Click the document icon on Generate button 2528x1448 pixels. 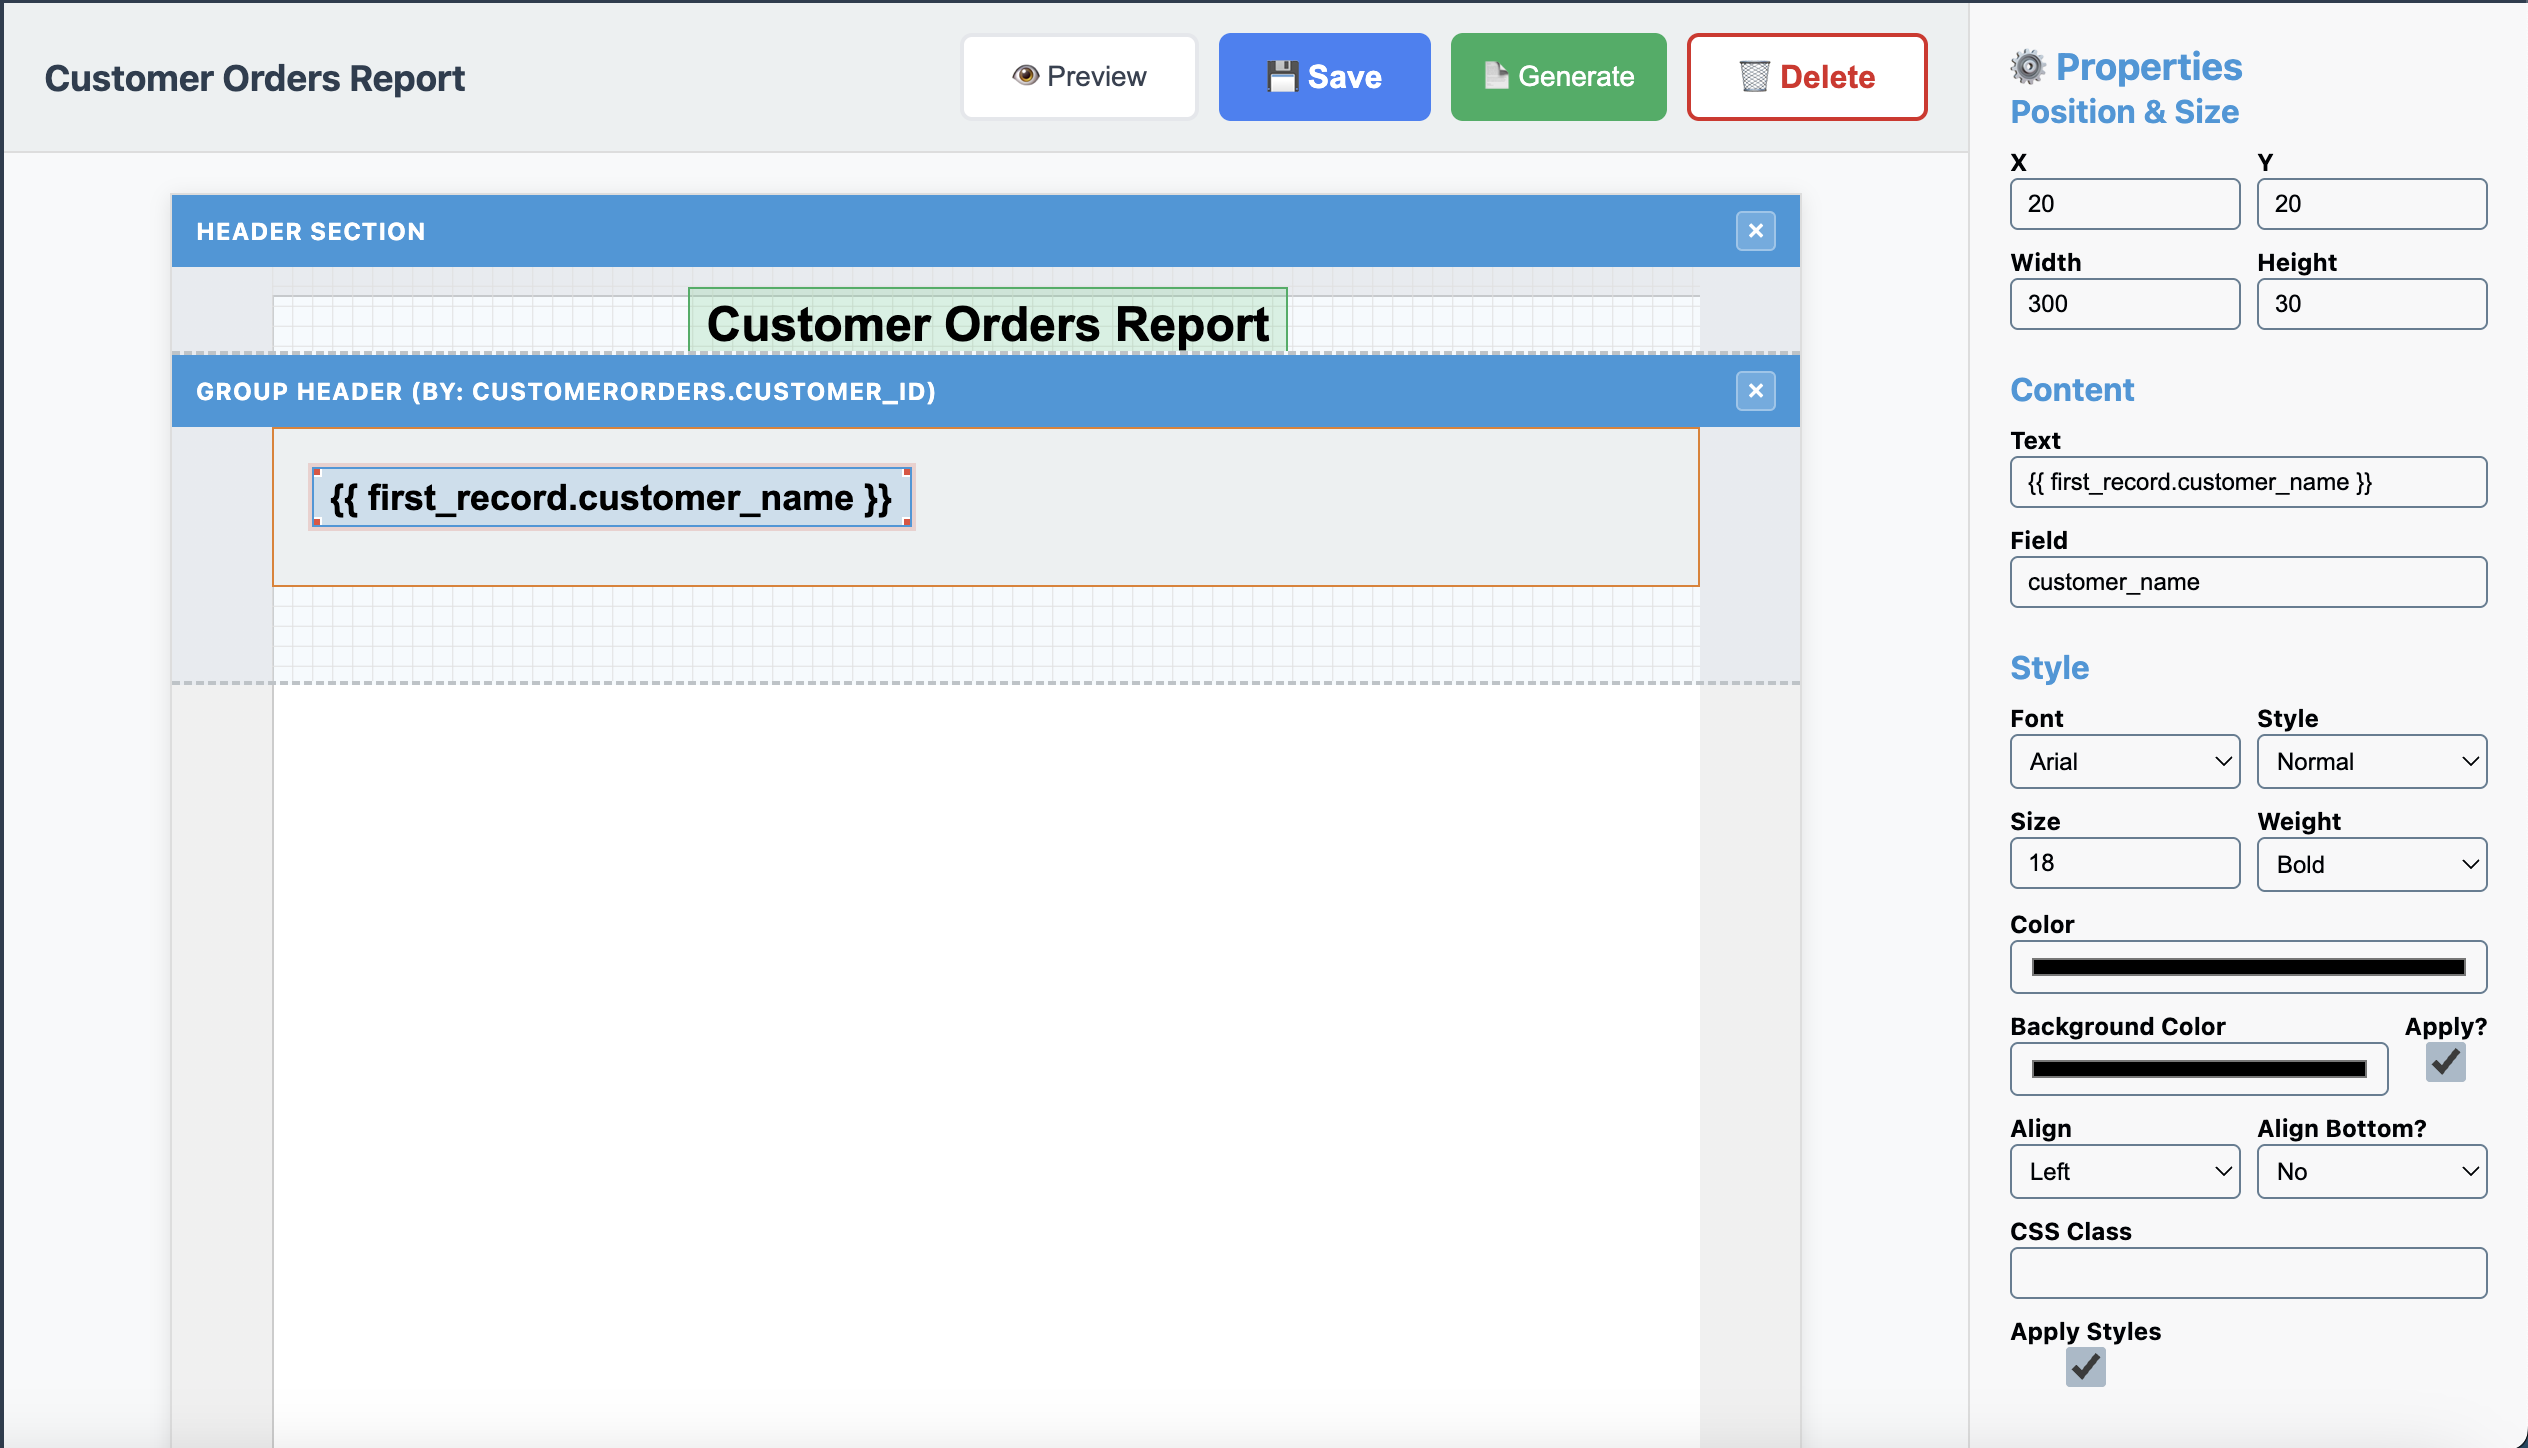[1494, 75]
